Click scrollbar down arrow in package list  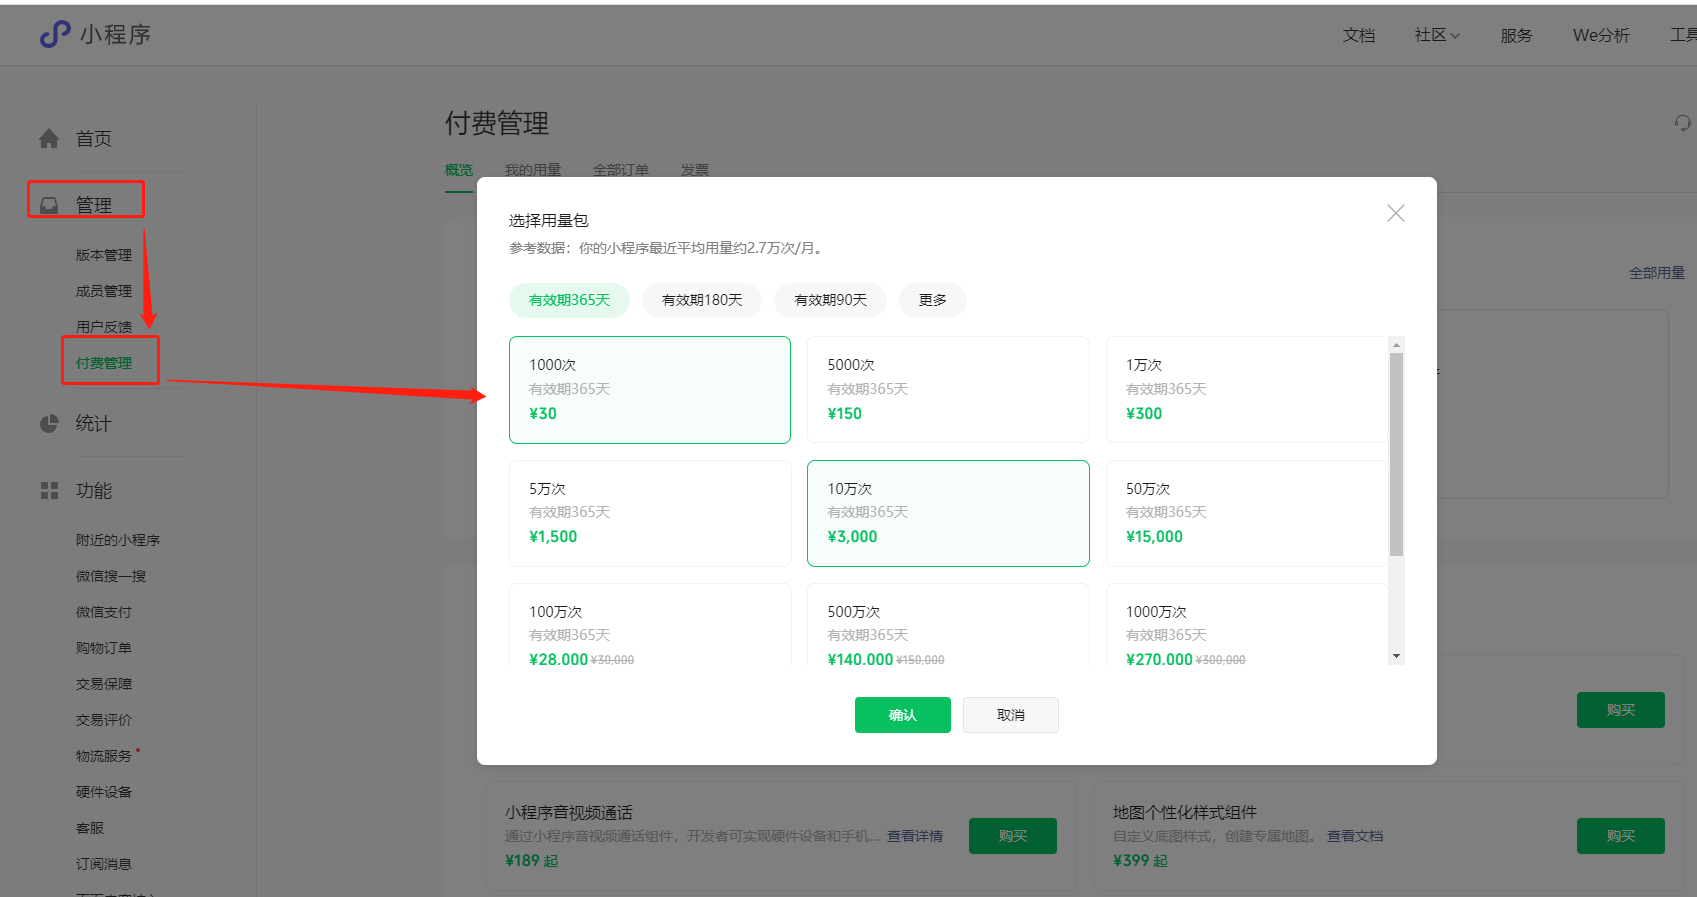click(1396, 656)
